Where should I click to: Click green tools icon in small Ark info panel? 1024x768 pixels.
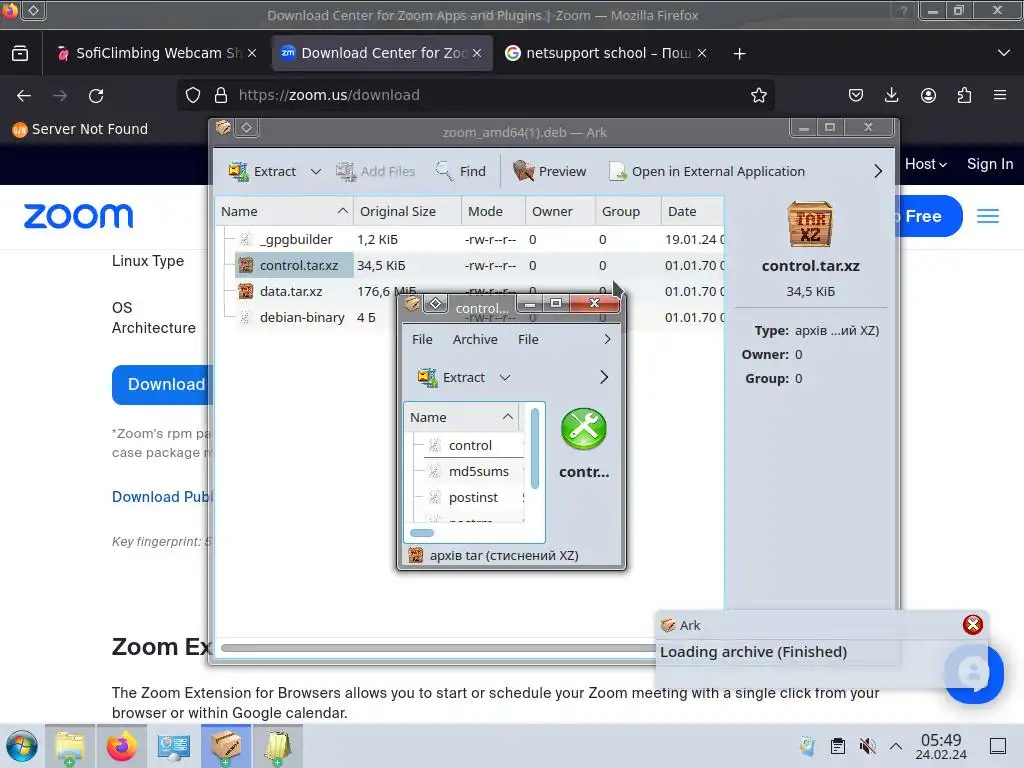coord(584,429)
